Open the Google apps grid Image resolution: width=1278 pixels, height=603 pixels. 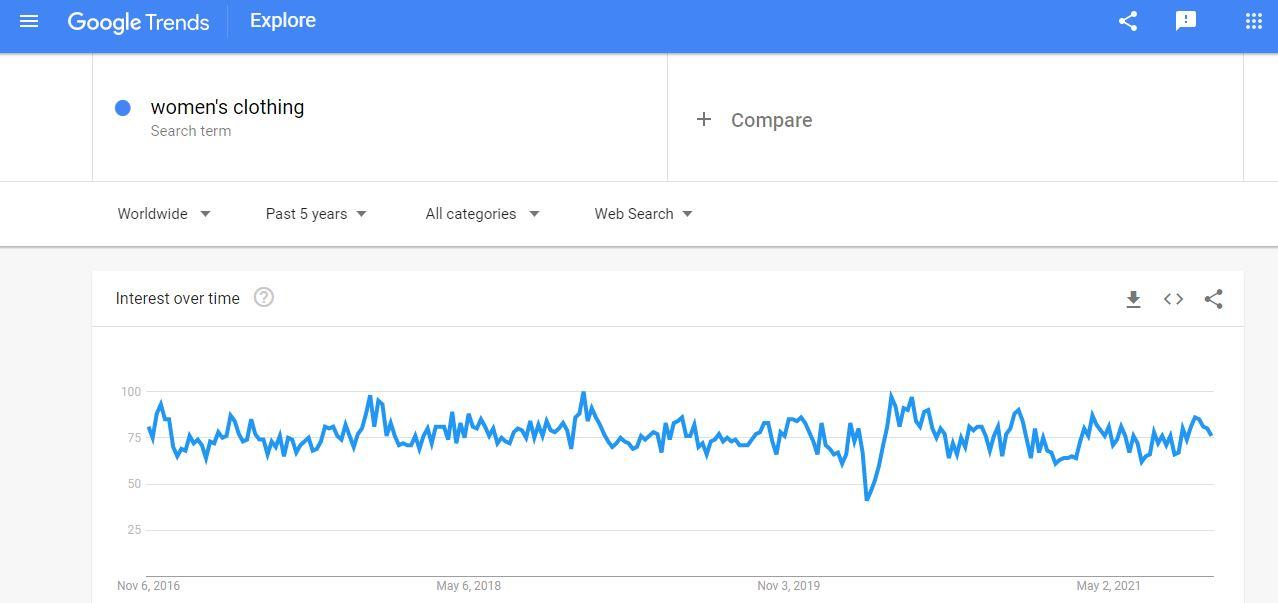[1253, 21]
